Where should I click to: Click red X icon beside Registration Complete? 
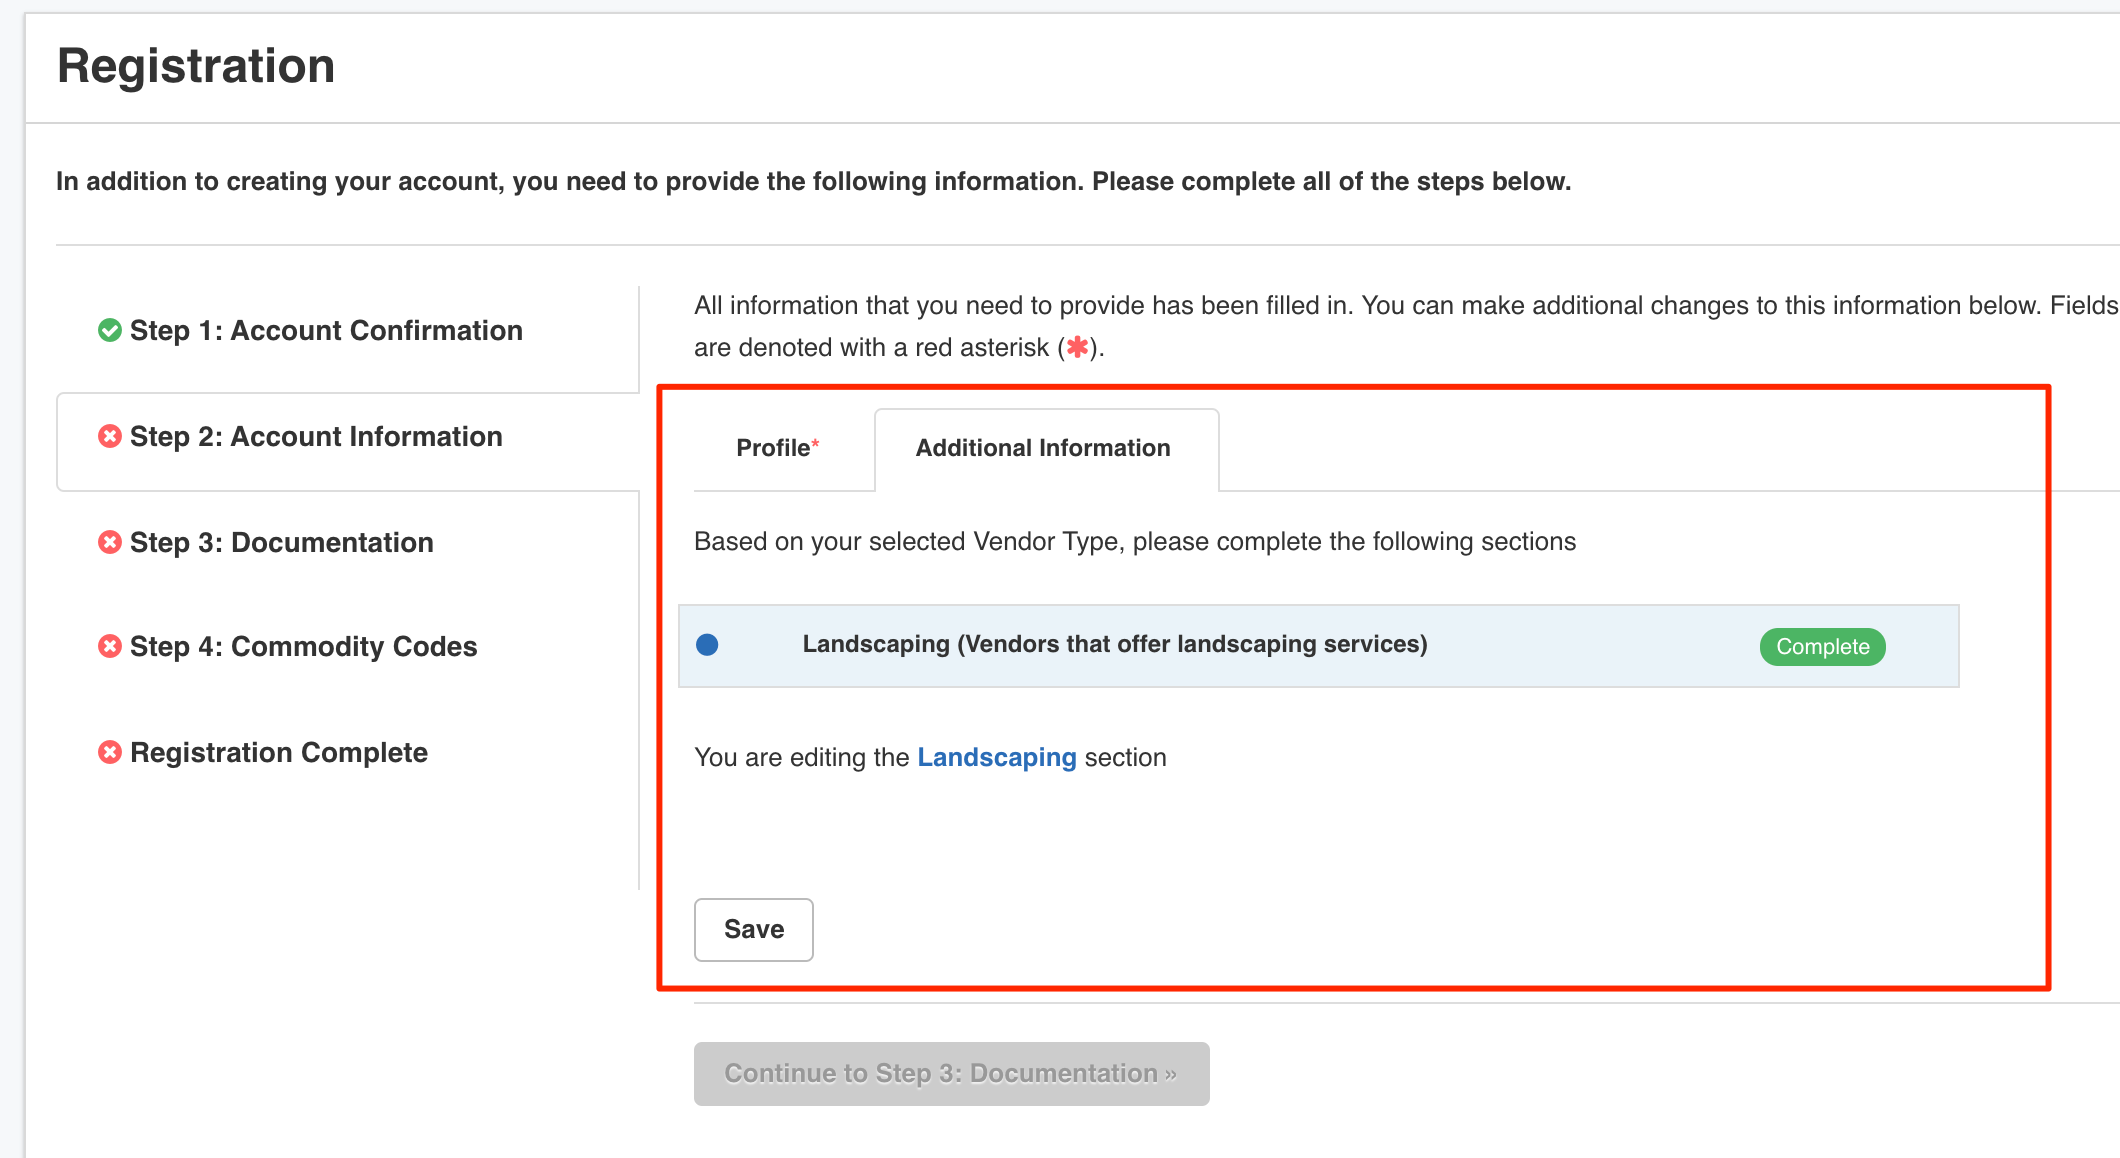(110, 752)
